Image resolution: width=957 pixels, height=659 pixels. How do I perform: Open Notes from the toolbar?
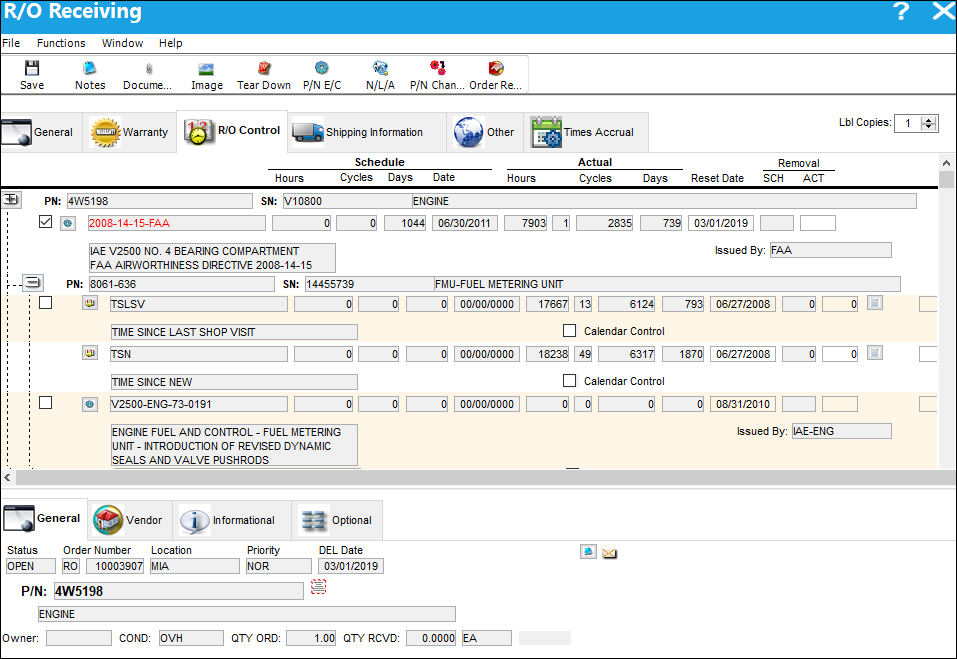[90, 74]
